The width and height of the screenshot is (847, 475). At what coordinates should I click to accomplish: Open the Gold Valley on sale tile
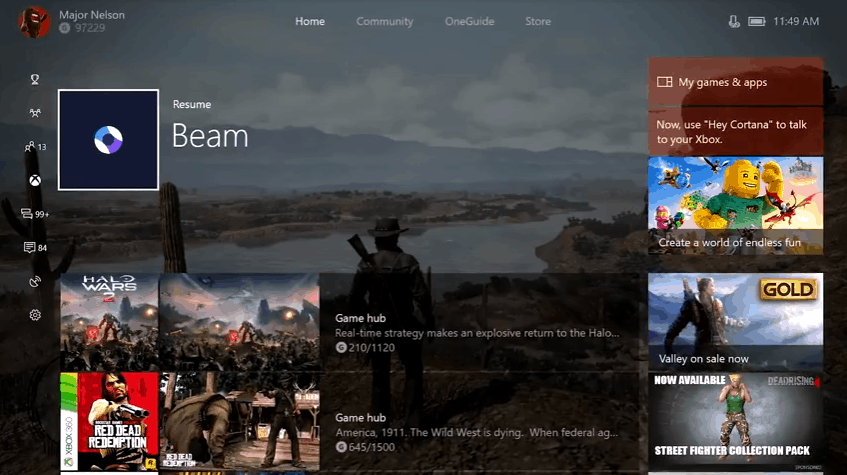pos(735,322)
